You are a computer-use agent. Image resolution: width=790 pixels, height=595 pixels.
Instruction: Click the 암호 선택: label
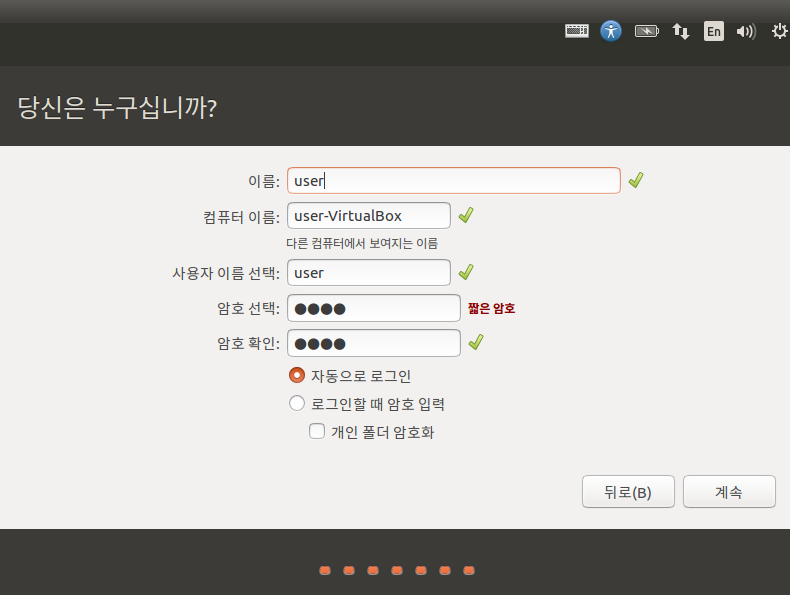pos(248,308)
